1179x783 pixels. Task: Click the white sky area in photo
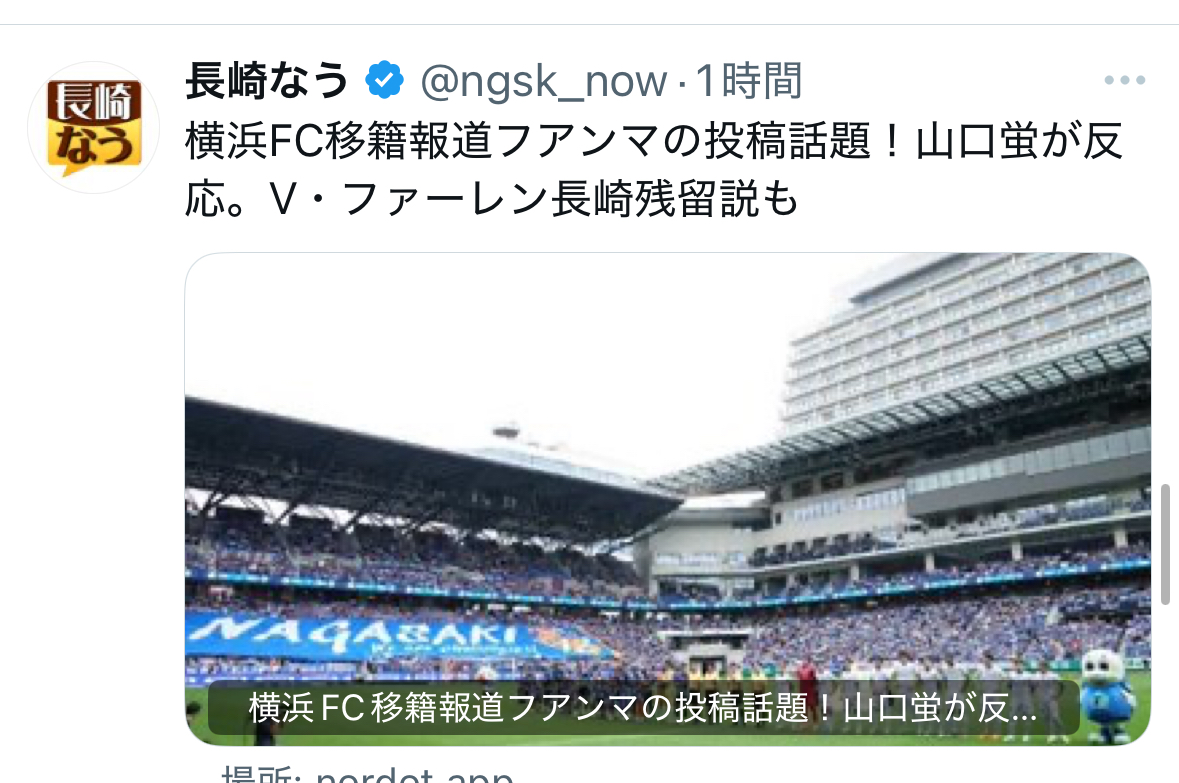pos(481,331)
